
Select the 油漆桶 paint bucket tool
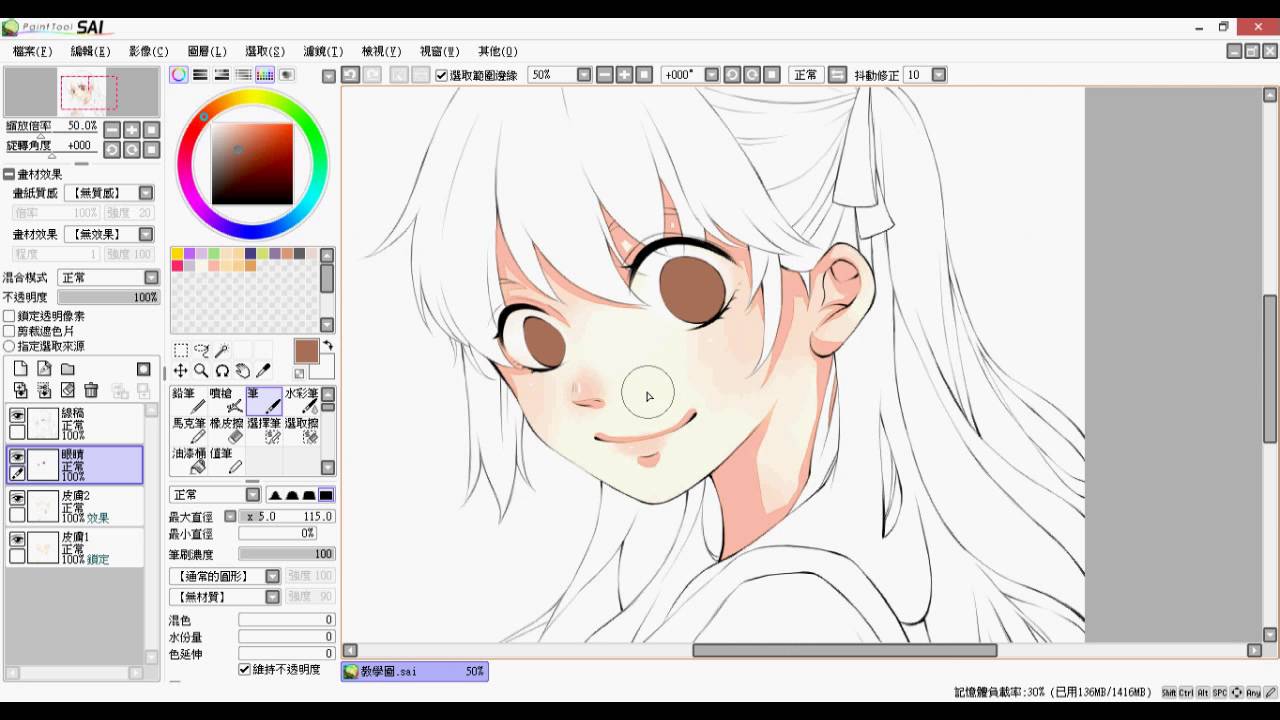coord(189,460)
